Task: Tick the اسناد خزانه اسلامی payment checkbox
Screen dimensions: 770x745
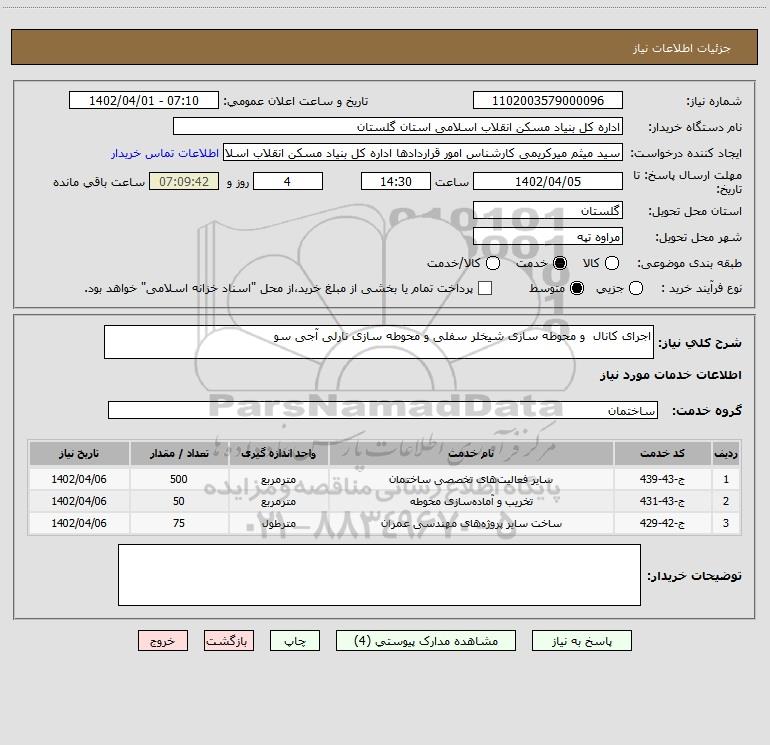Action: click(x=485, y=288)
